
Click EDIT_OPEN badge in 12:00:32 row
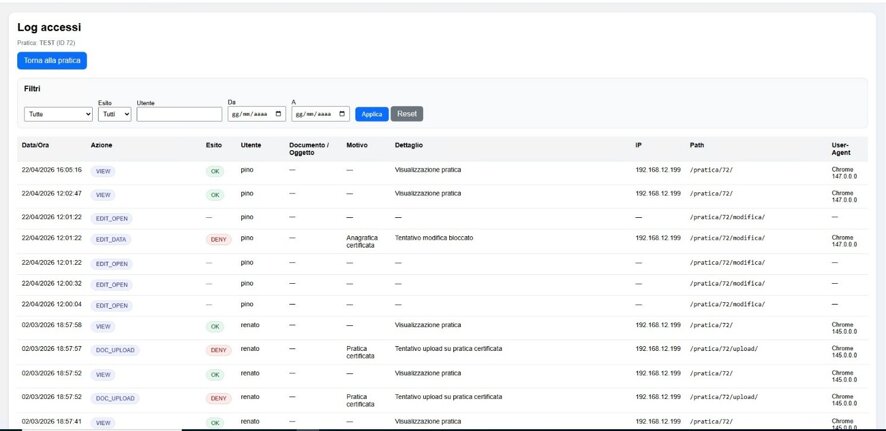(x=111, y=285)
